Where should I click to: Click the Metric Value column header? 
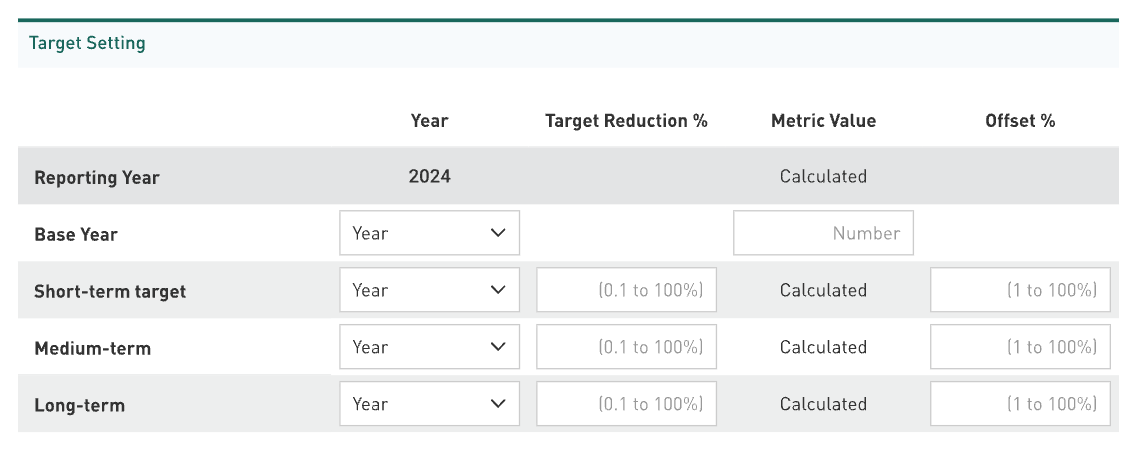pos(823,121)
